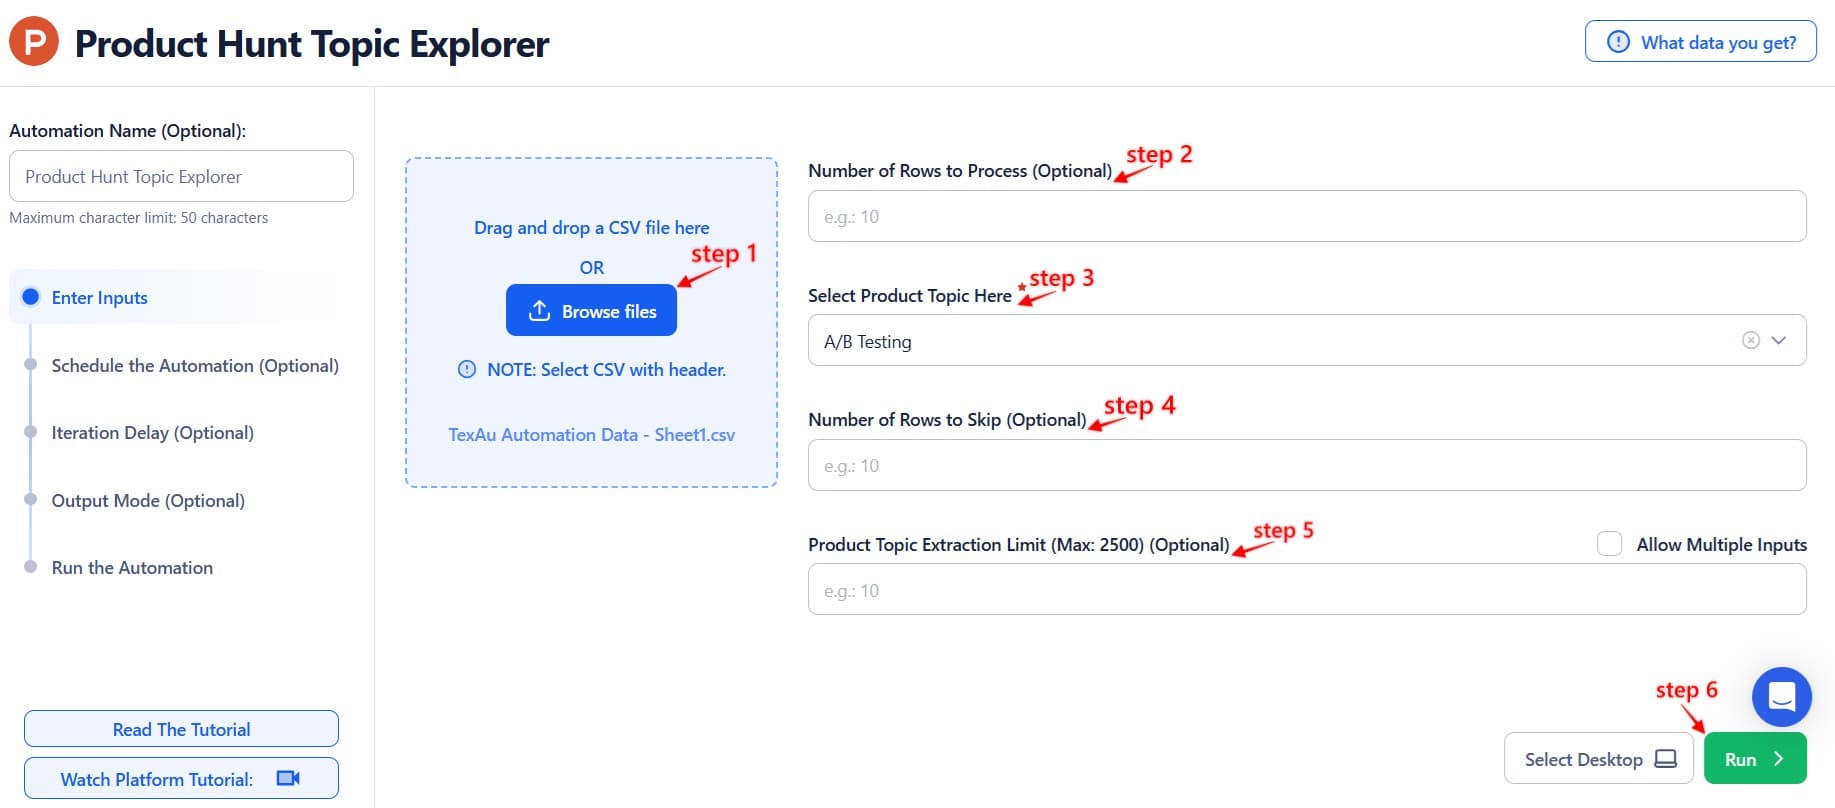Click the upload icon on Browse files button
This screenshot has width=1835, height=808.
click(x=539, y=310)
